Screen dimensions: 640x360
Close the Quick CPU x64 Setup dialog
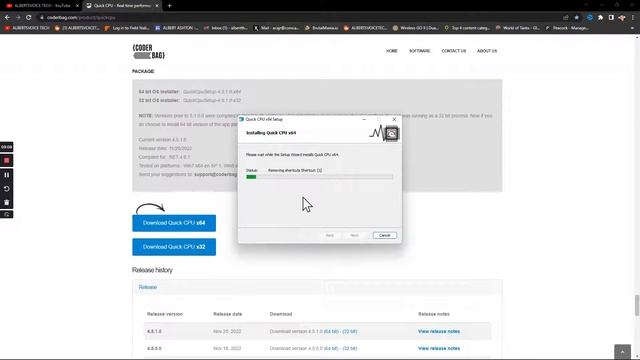394,119
